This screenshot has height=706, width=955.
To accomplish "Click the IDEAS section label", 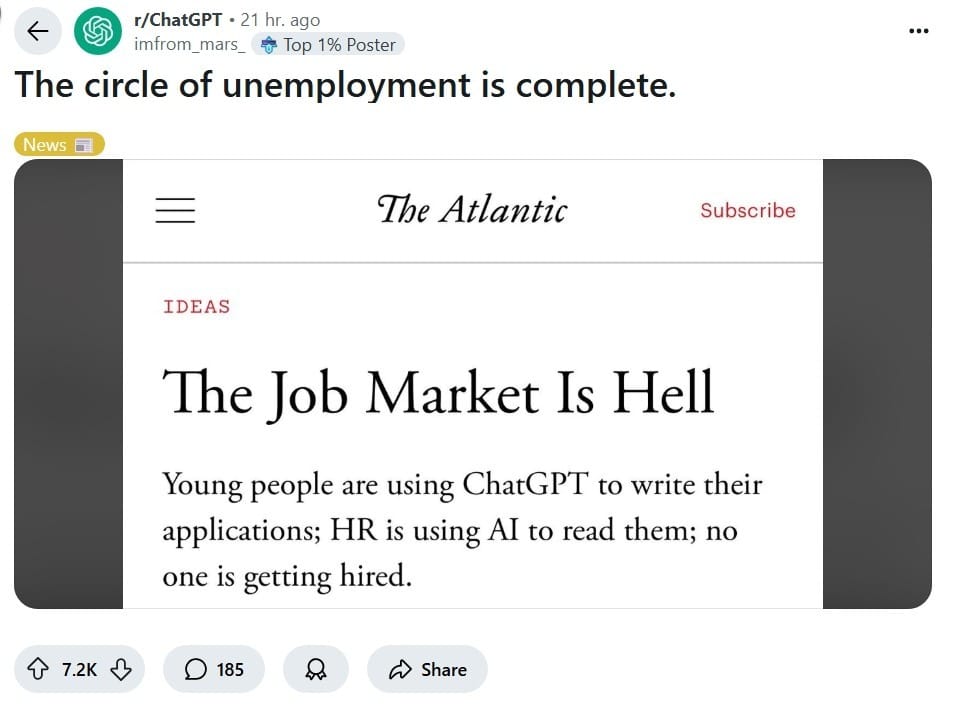I will [197, 306].
